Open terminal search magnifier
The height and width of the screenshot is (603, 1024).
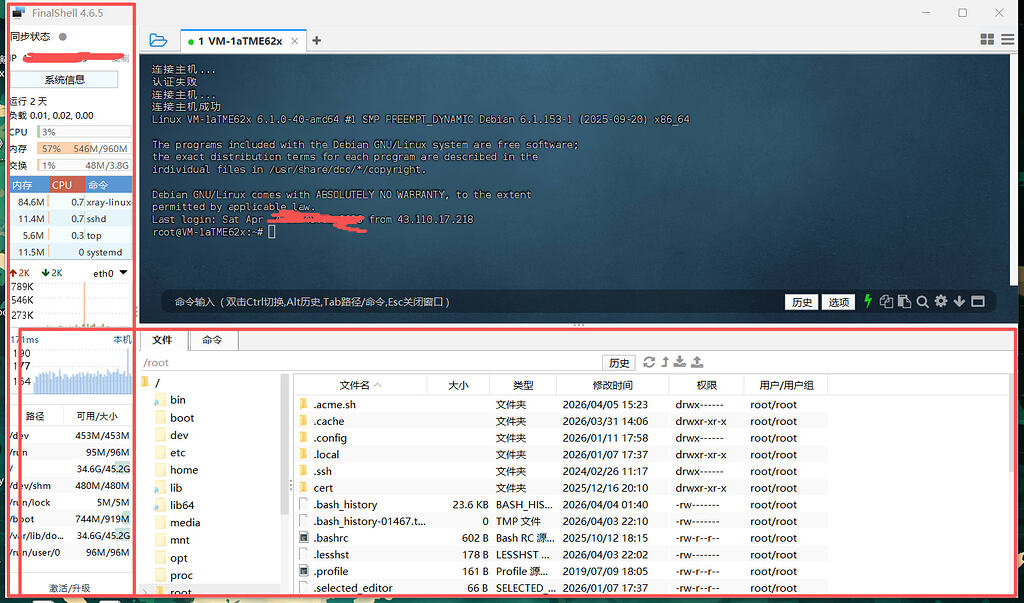922,301
